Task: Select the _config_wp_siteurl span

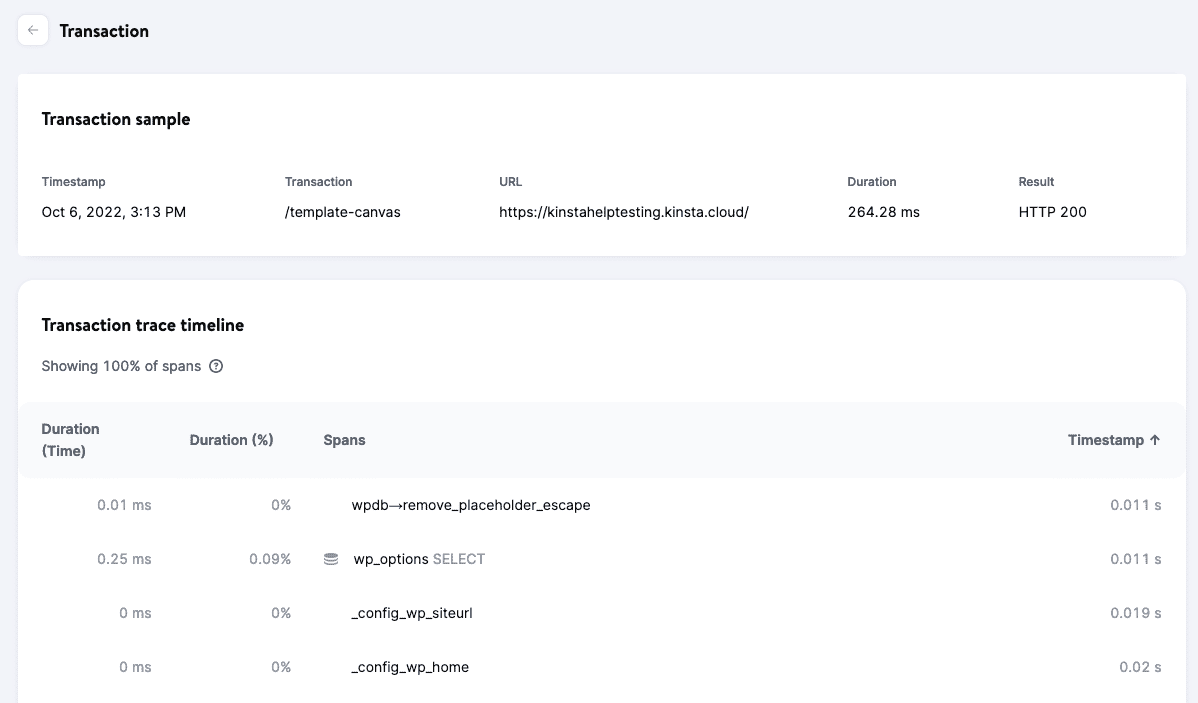Action: [x=411, y=613]
